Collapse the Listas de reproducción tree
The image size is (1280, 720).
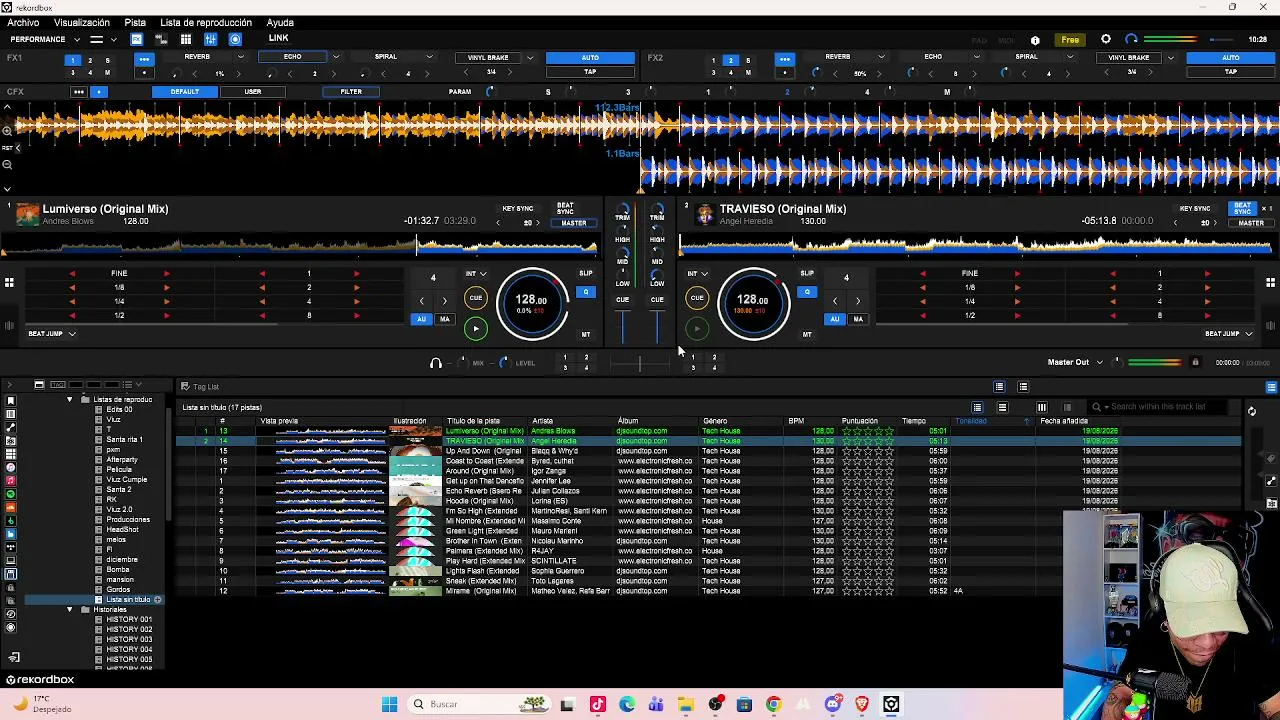(x=70, y=400)
